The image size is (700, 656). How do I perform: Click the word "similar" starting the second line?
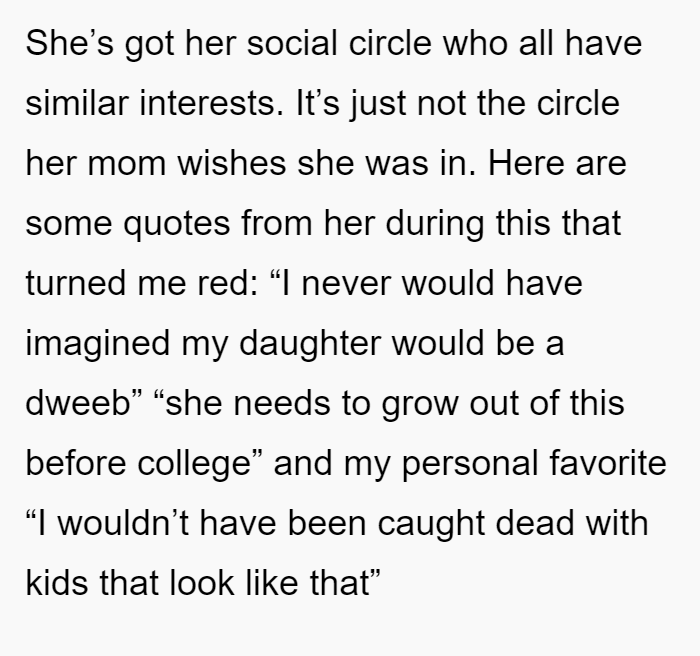pos(77,103)
